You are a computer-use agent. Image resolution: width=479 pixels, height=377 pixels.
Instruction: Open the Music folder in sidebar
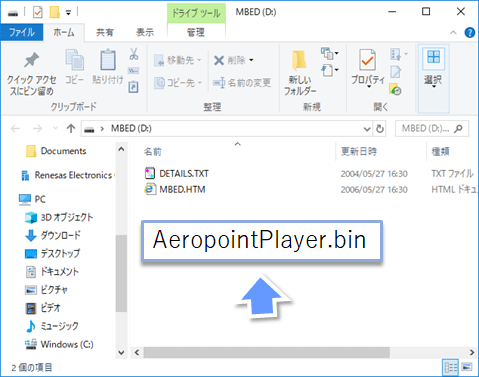click(59, 326)
